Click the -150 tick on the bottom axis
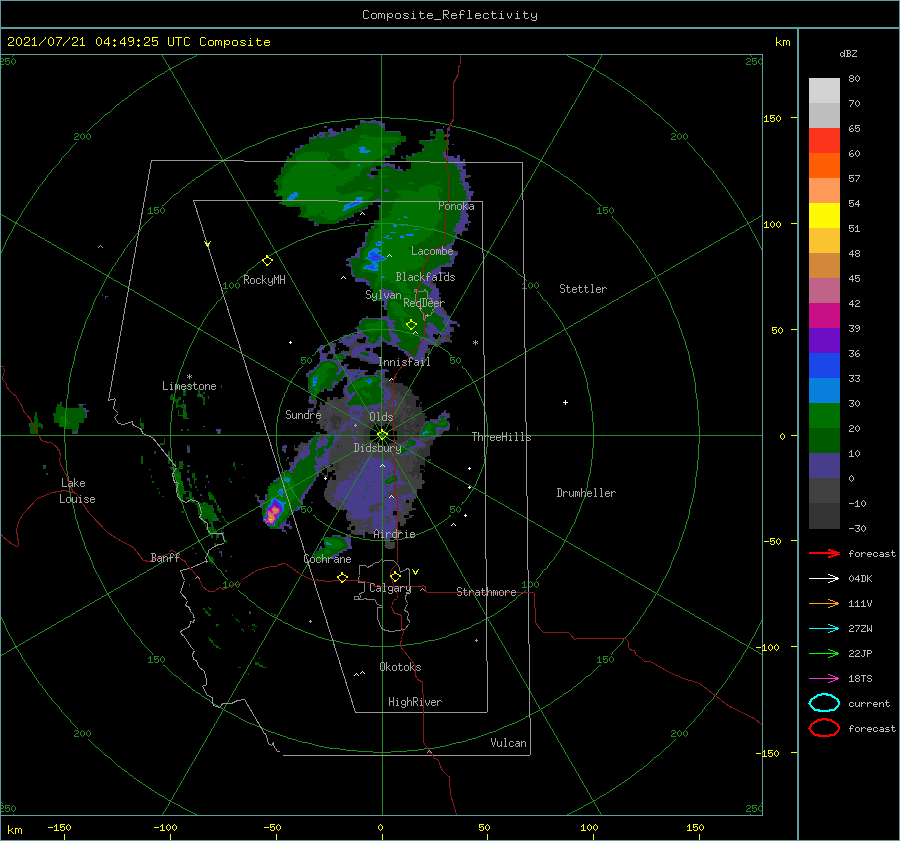900x841 pixels. click(59, 827)
